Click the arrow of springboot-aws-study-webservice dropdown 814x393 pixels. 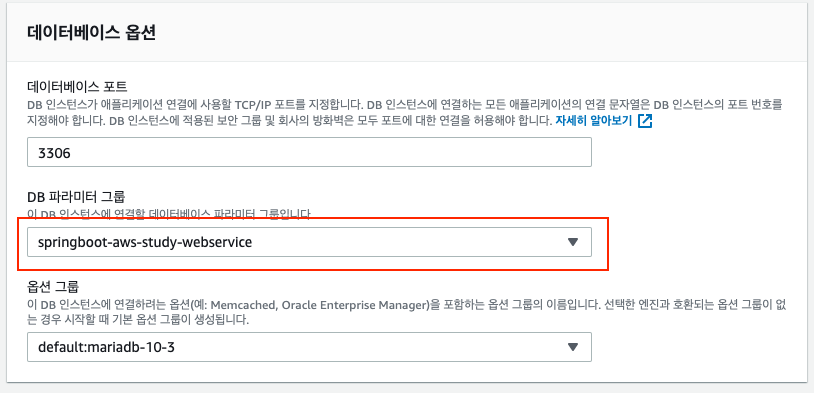[x=573, y=242]
